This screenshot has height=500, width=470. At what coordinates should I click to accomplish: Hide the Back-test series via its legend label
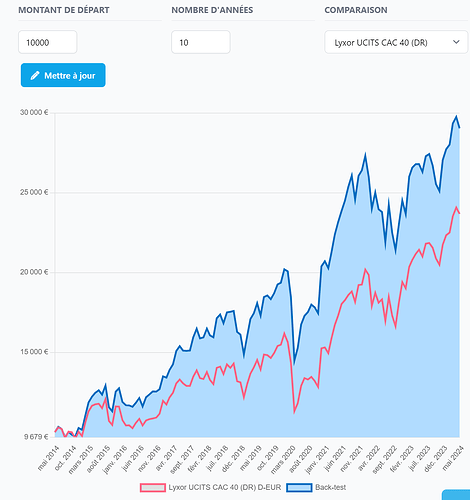point(331,487)
